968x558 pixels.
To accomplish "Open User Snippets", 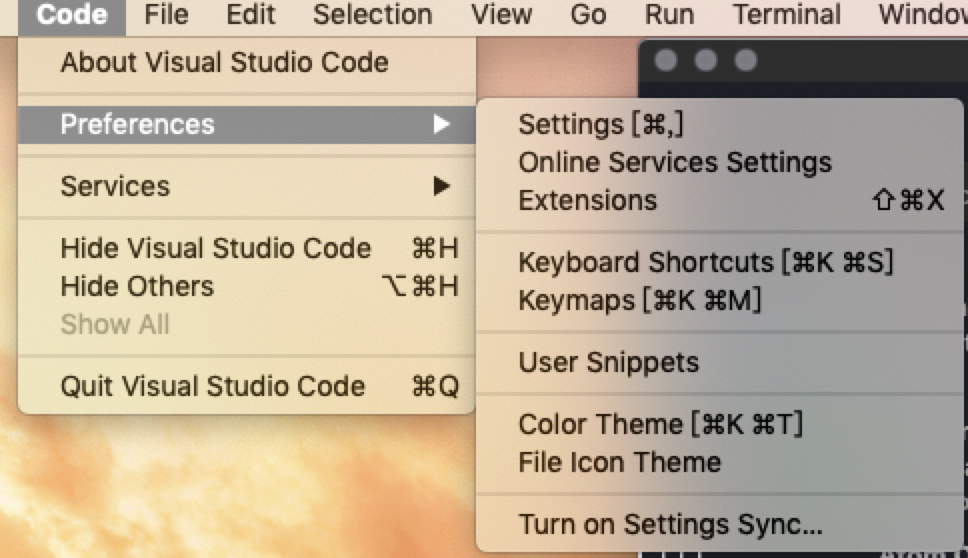I will coord(720,362).
